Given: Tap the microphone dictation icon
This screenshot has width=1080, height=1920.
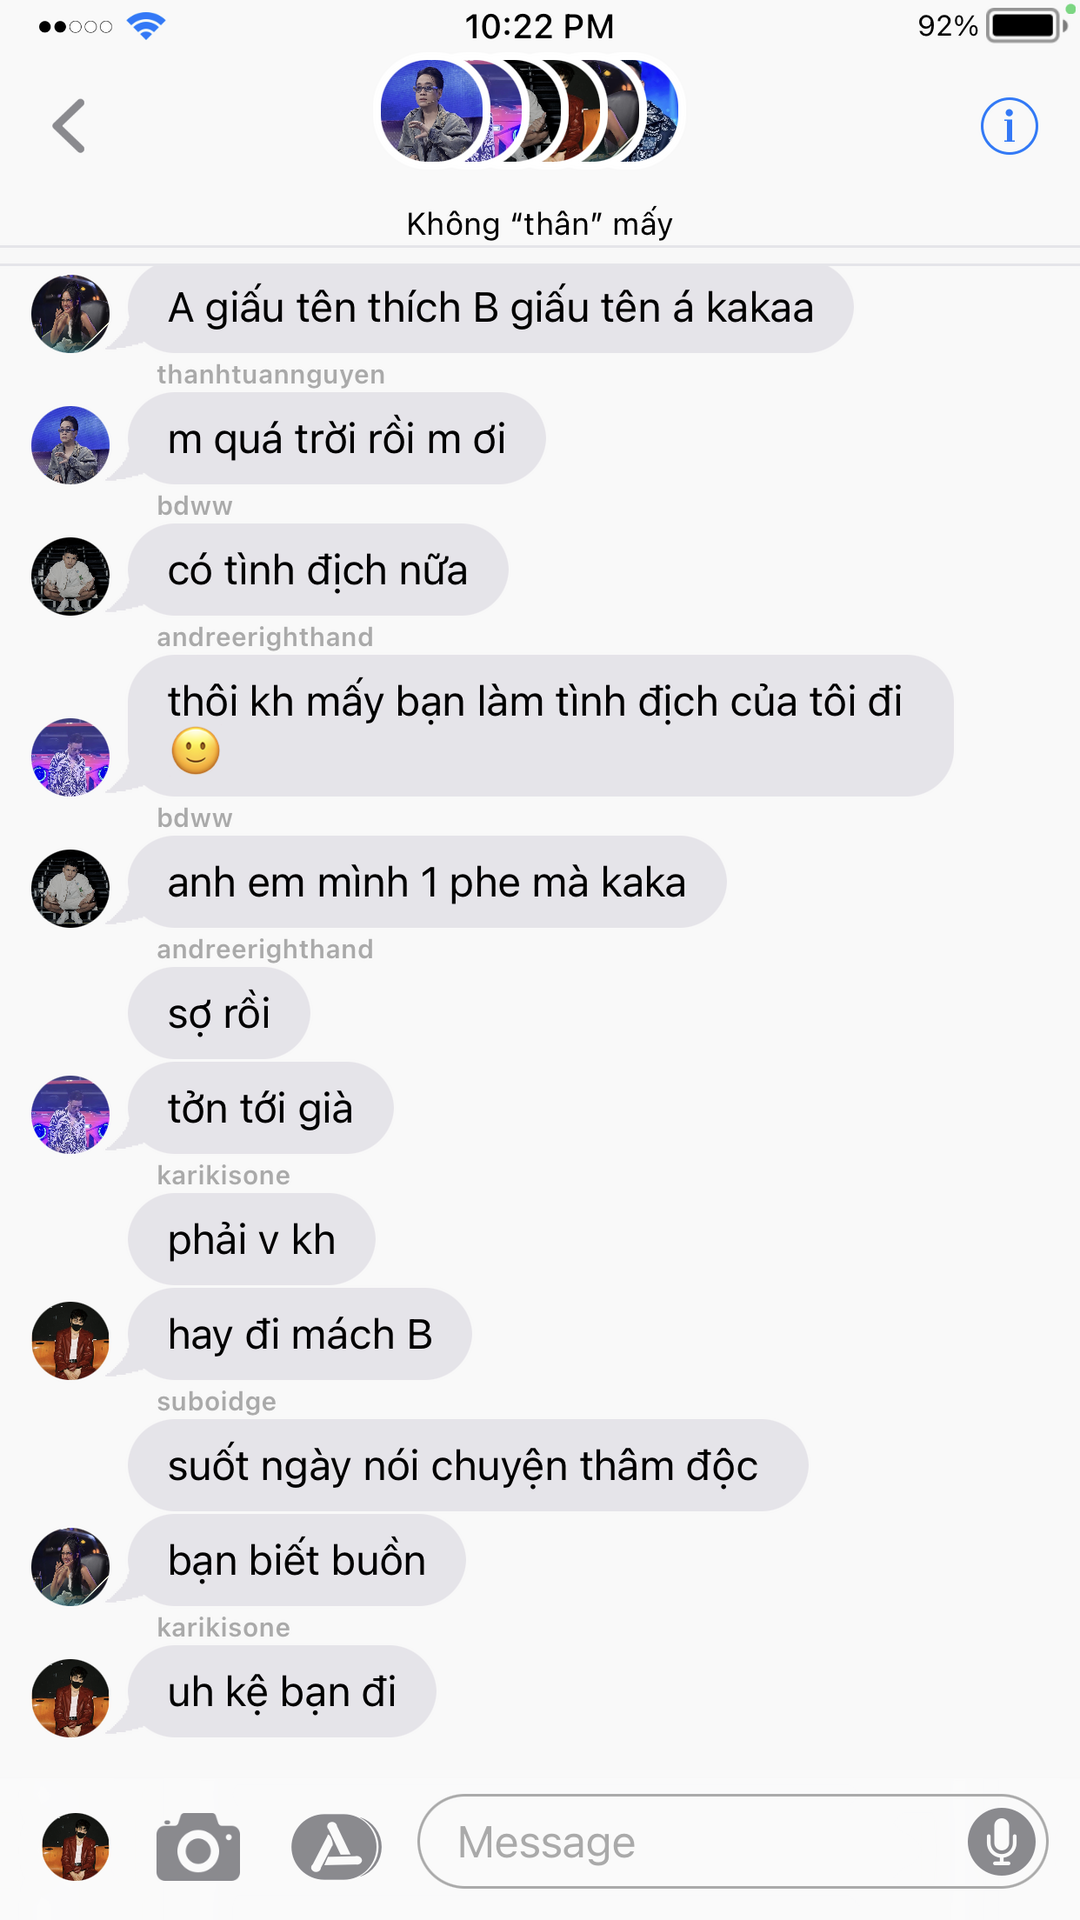Looking at the screenshot, I should pyautogui.click(x=1001, y=1841).
